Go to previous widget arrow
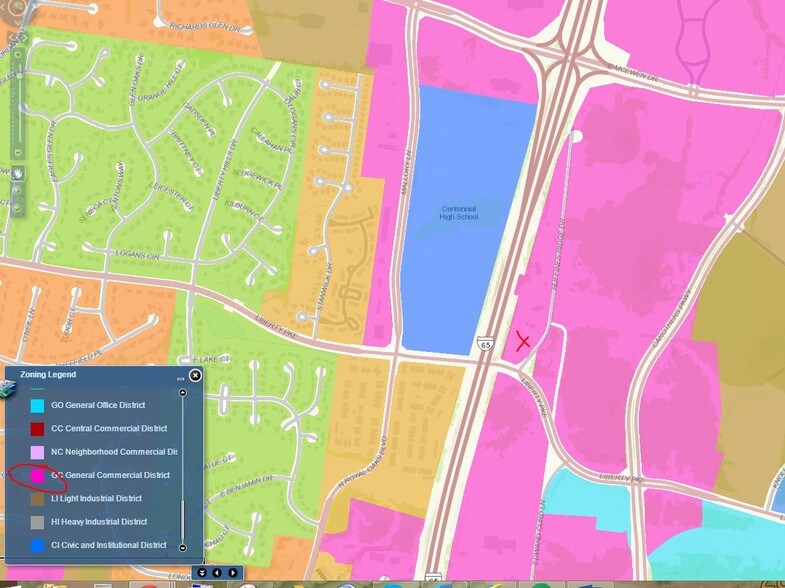The height and width of the screenshot is (588, 785). (x=217, y=572)
